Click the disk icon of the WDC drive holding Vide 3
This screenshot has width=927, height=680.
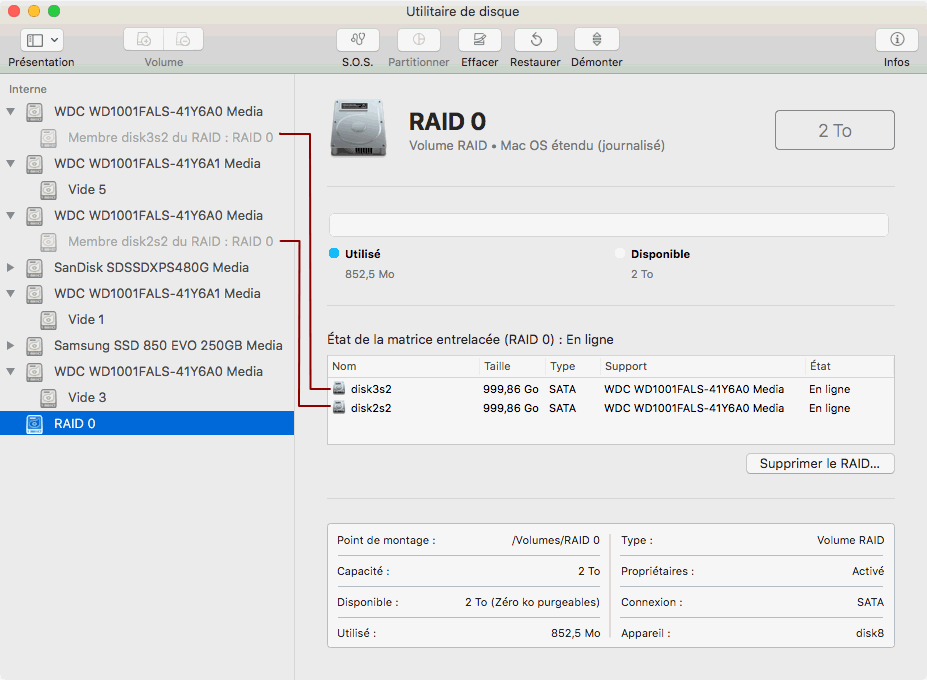tap(34, 372)
